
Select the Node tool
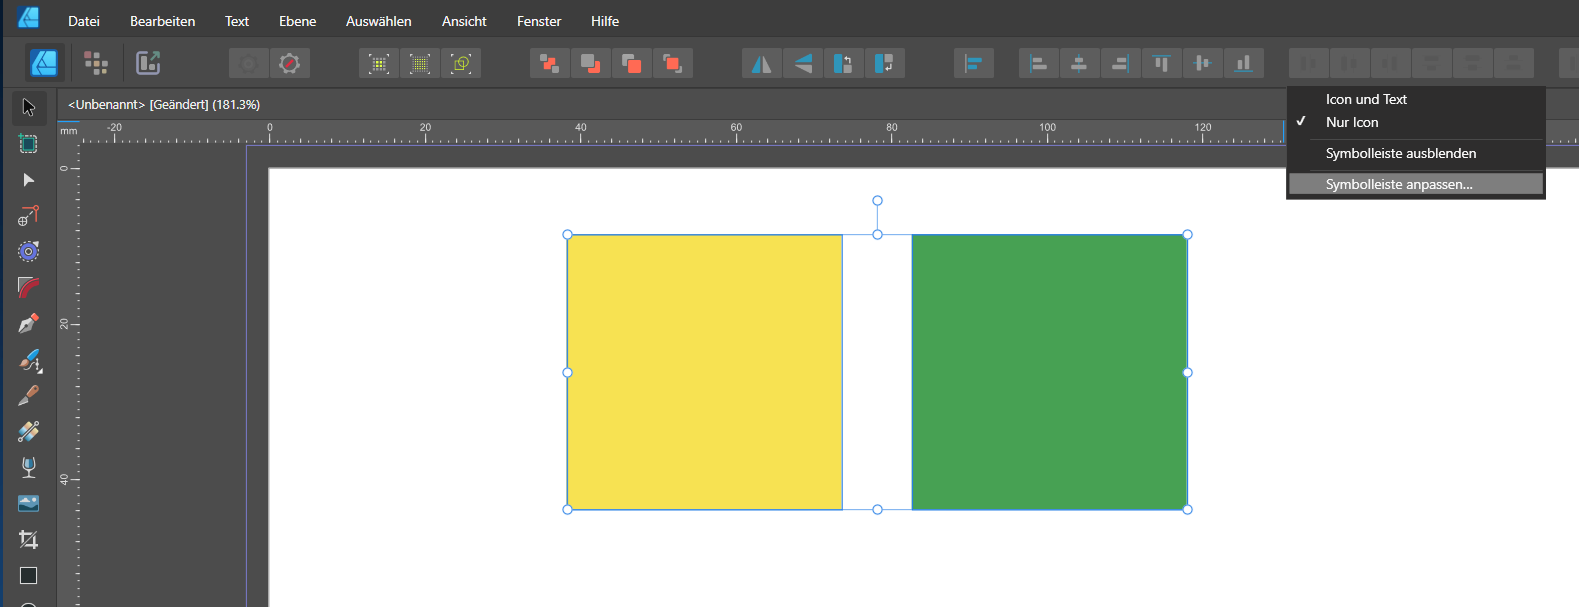29,180
